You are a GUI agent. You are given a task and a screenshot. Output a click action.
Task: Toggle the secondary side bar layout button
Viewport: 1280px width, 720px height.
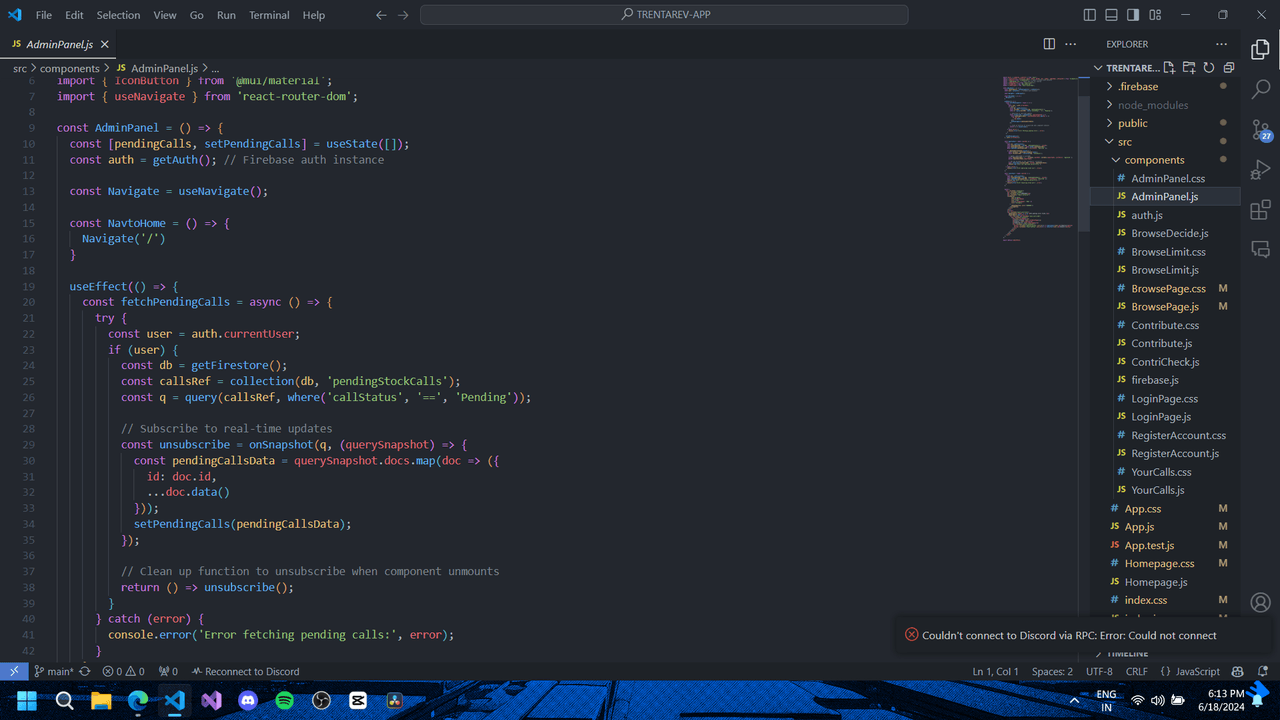1133,15
